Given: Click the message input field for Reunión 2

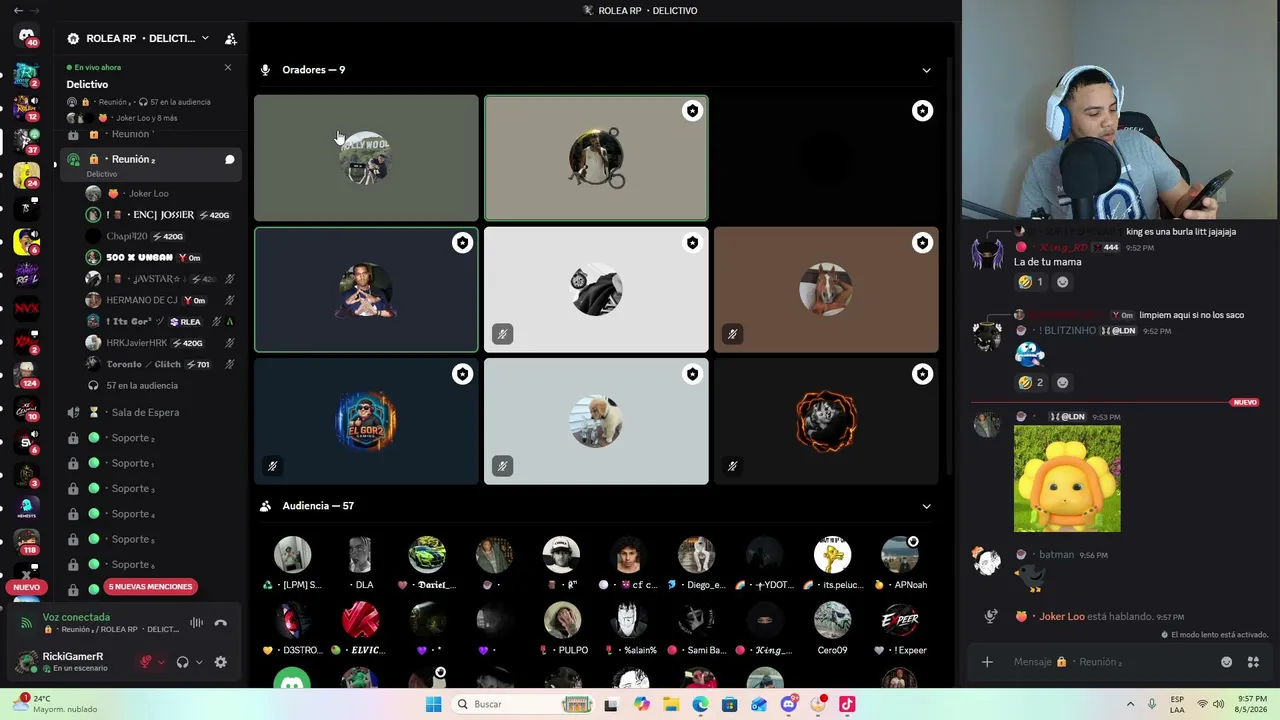Looking at the screenshot, I should [x=1110, y=662].
